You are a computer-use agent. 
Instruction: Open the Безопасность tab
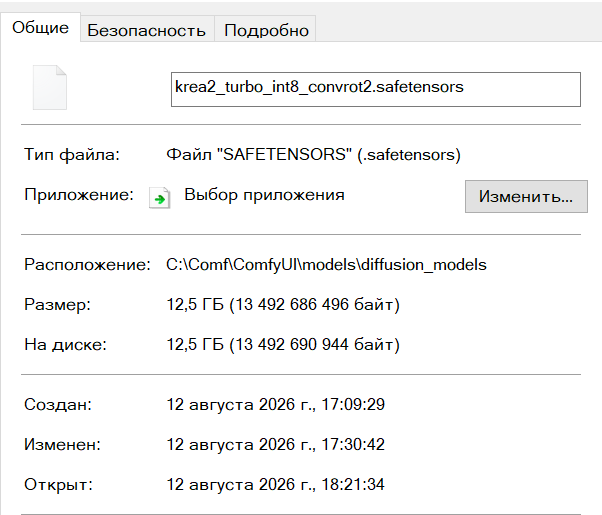[x=147, y=30]
